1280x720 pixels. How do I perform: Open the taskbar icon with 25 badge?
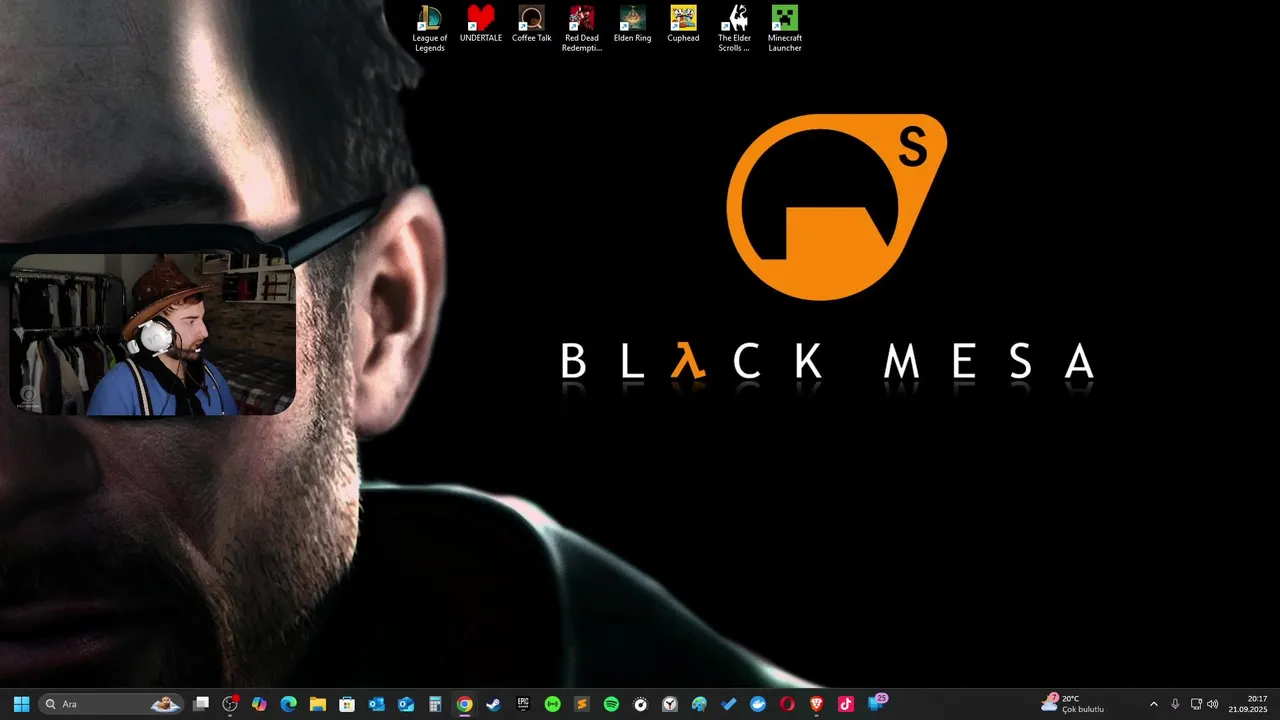click(877, 703)
